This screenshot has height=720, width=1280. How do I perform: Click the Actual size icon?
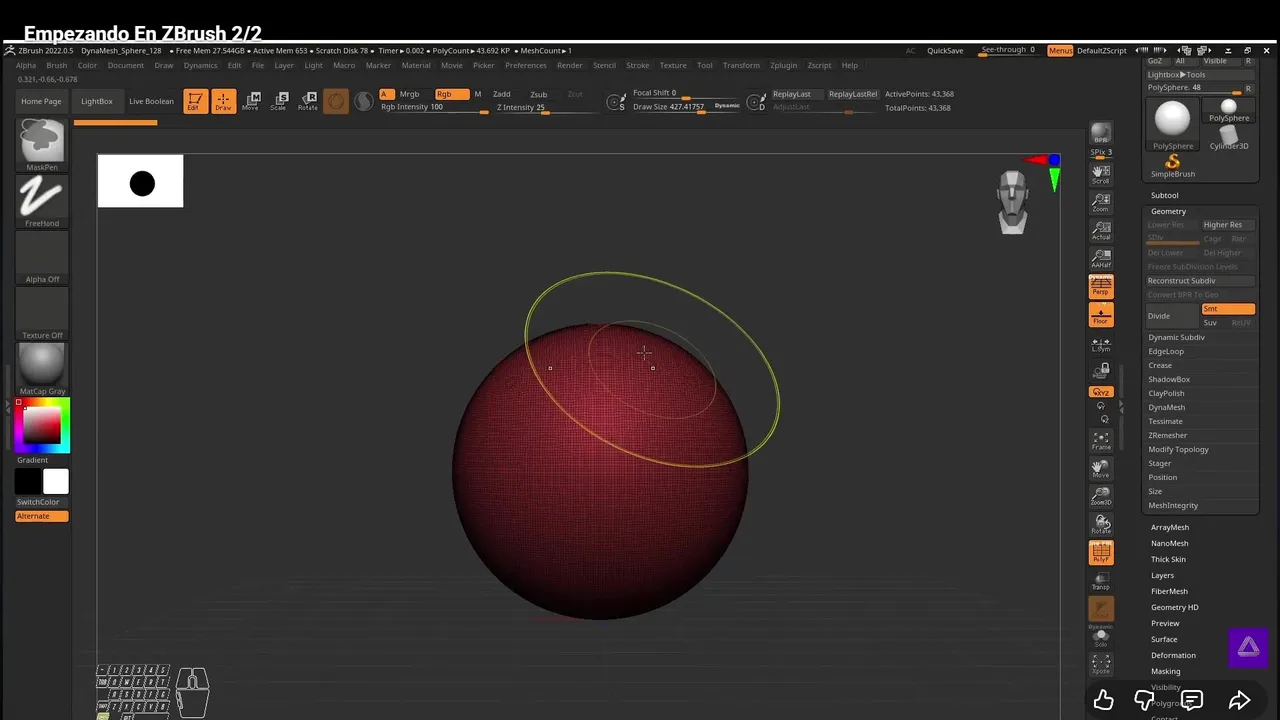coord(1101,231)
